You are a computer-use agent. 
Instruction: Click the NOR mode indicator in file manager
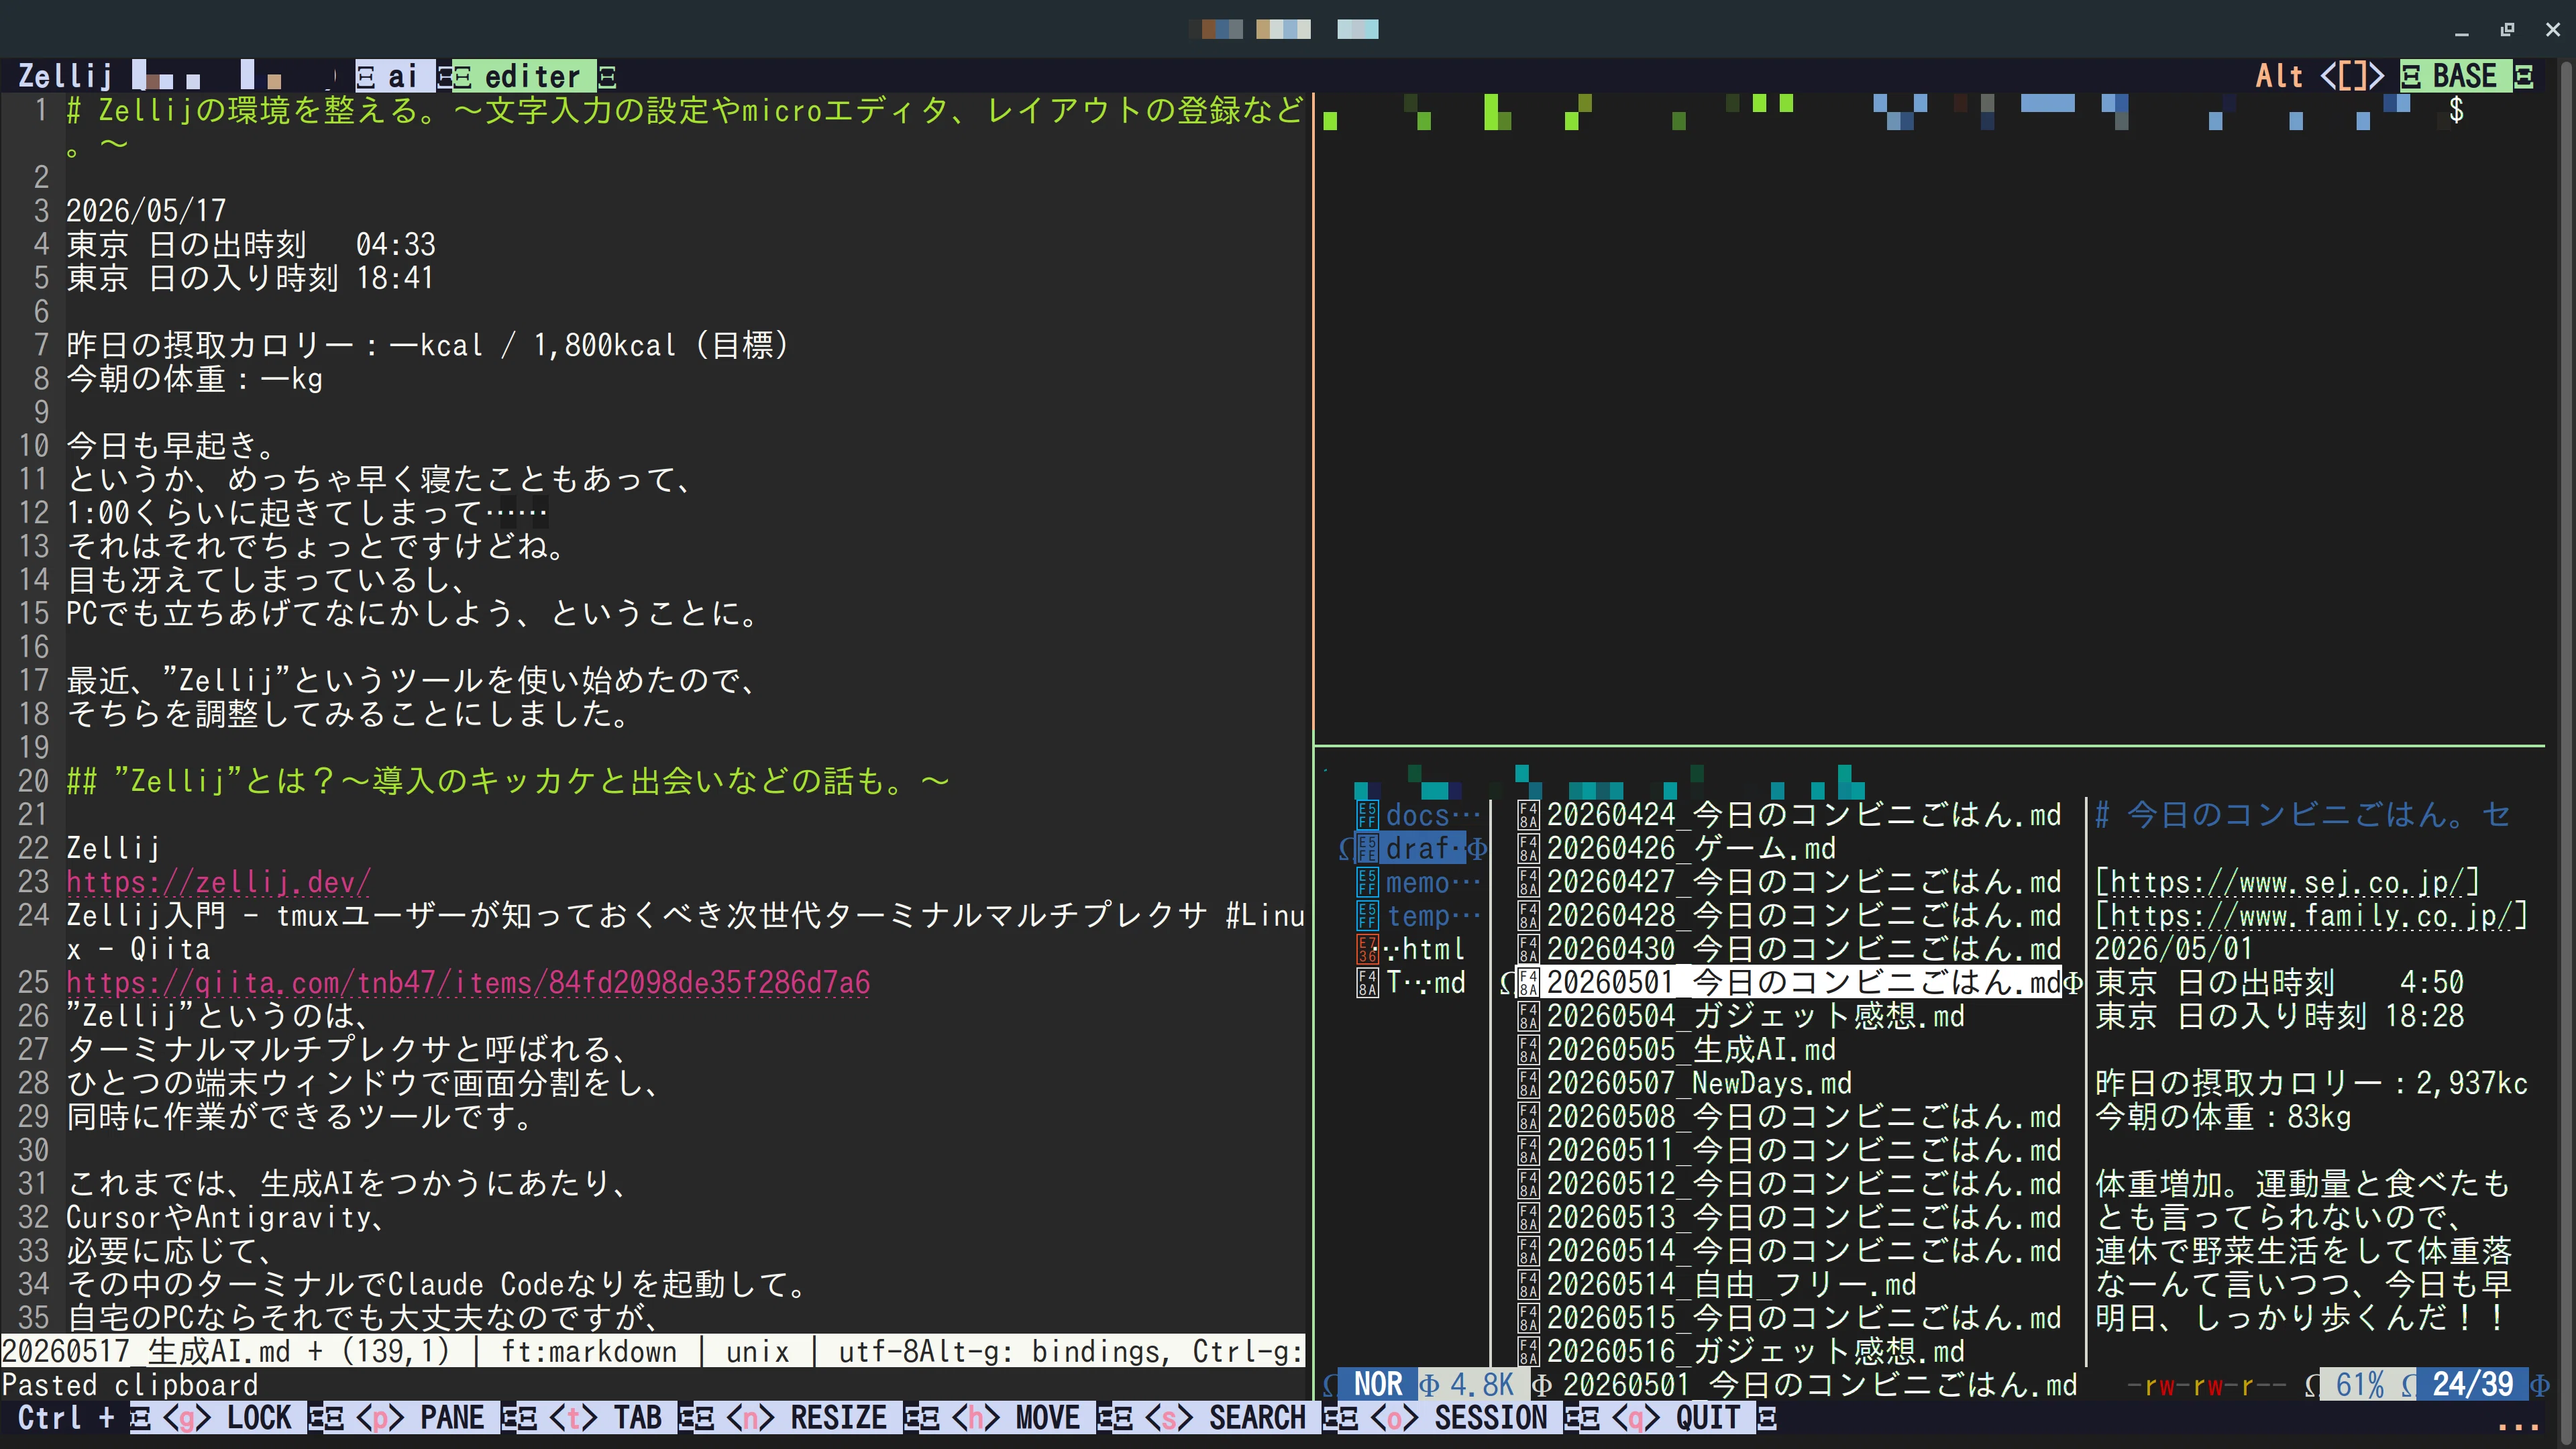point(1378,1384)
